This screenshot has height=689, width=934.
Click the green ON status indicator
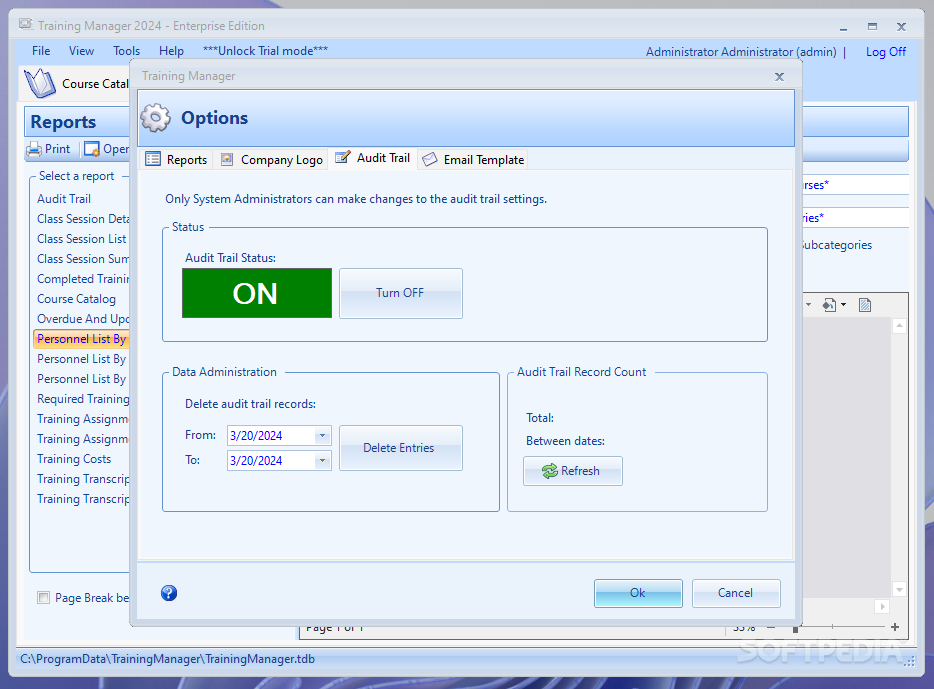(x=257, y=293)
